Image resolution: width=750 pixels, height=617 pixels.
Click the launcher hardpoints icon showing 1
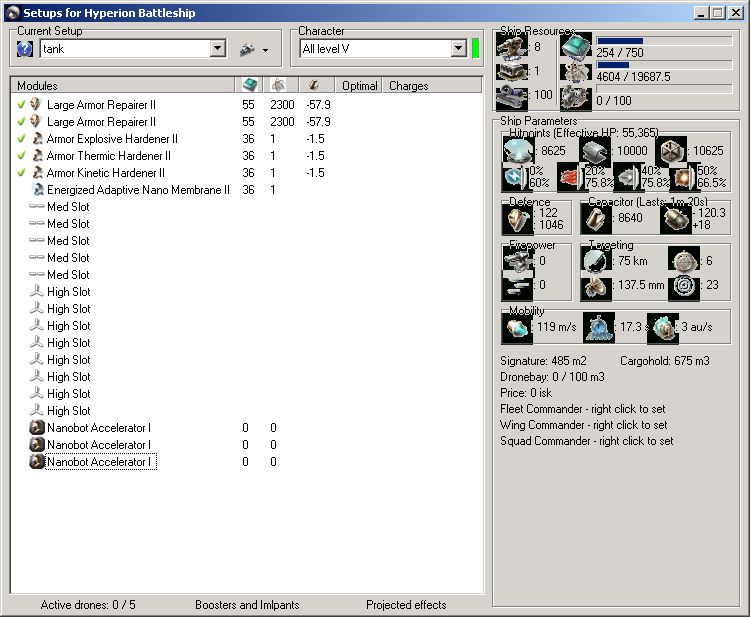click(x=512, y=71)
